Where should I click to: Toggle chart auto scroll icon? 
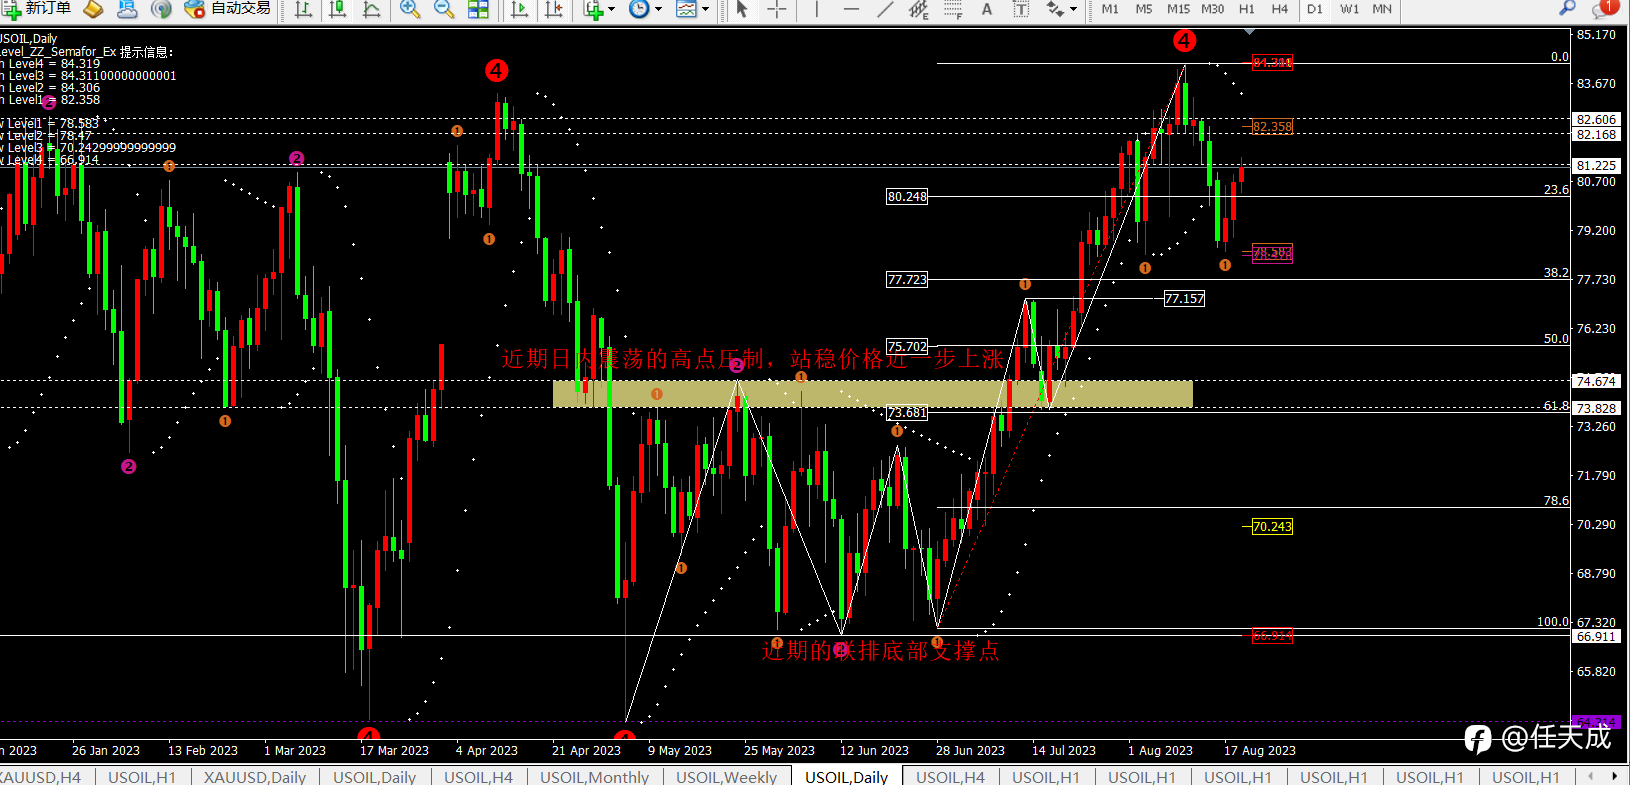click(x=519, y=9)
